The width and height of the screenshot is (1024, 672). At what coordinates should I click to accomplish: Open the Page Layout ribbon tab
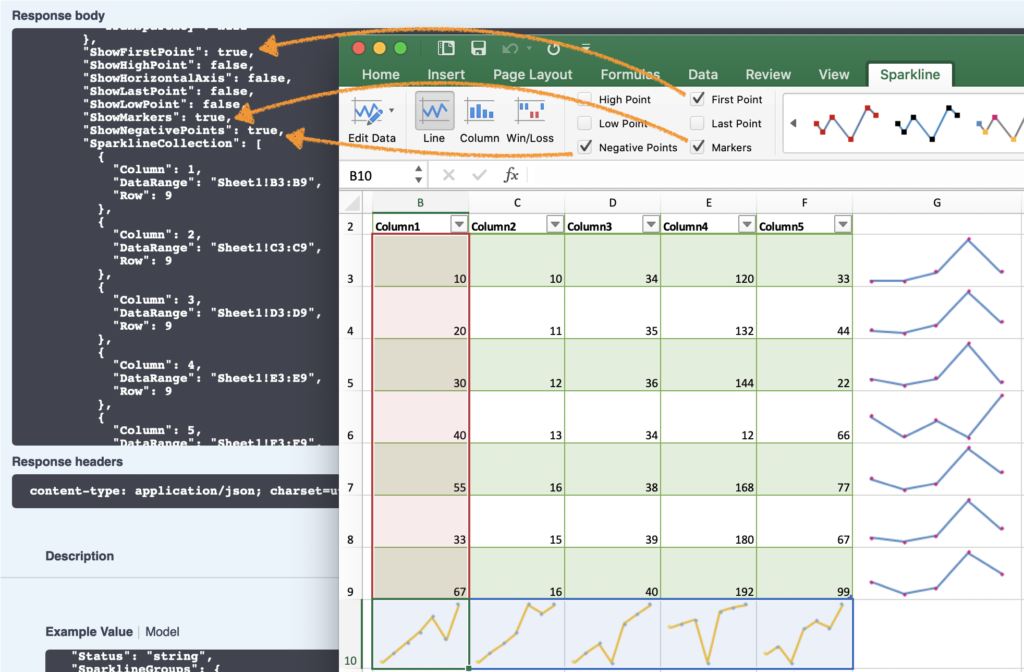[532, 74]
